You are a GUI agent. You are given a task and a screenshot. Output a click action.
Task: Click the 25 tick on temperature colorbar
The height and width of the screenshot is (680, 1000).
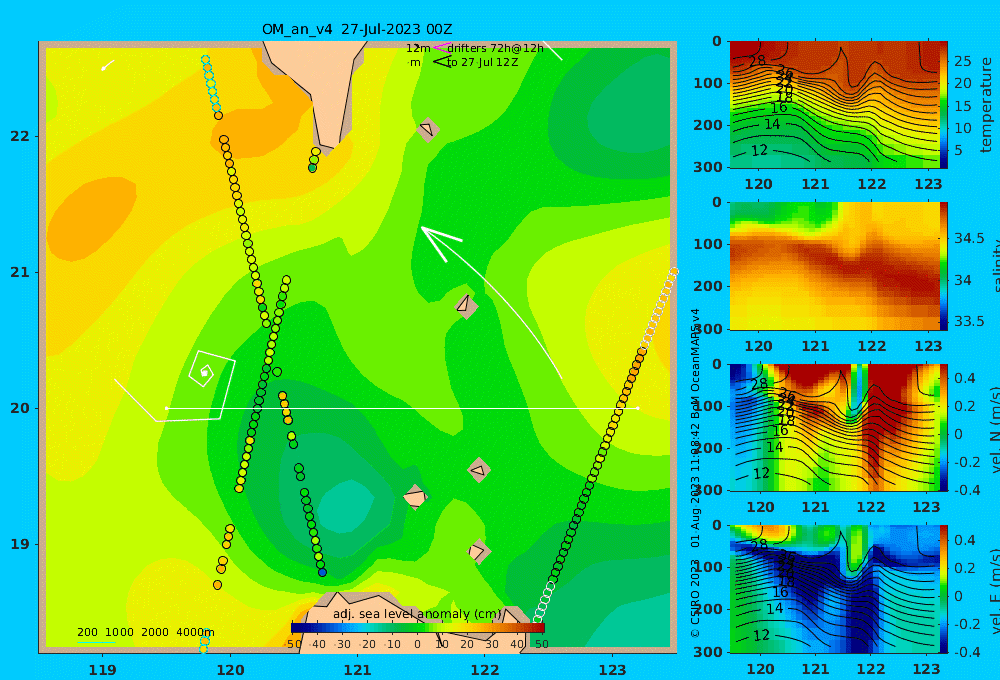pyautogui.click(x=962, y=61)
